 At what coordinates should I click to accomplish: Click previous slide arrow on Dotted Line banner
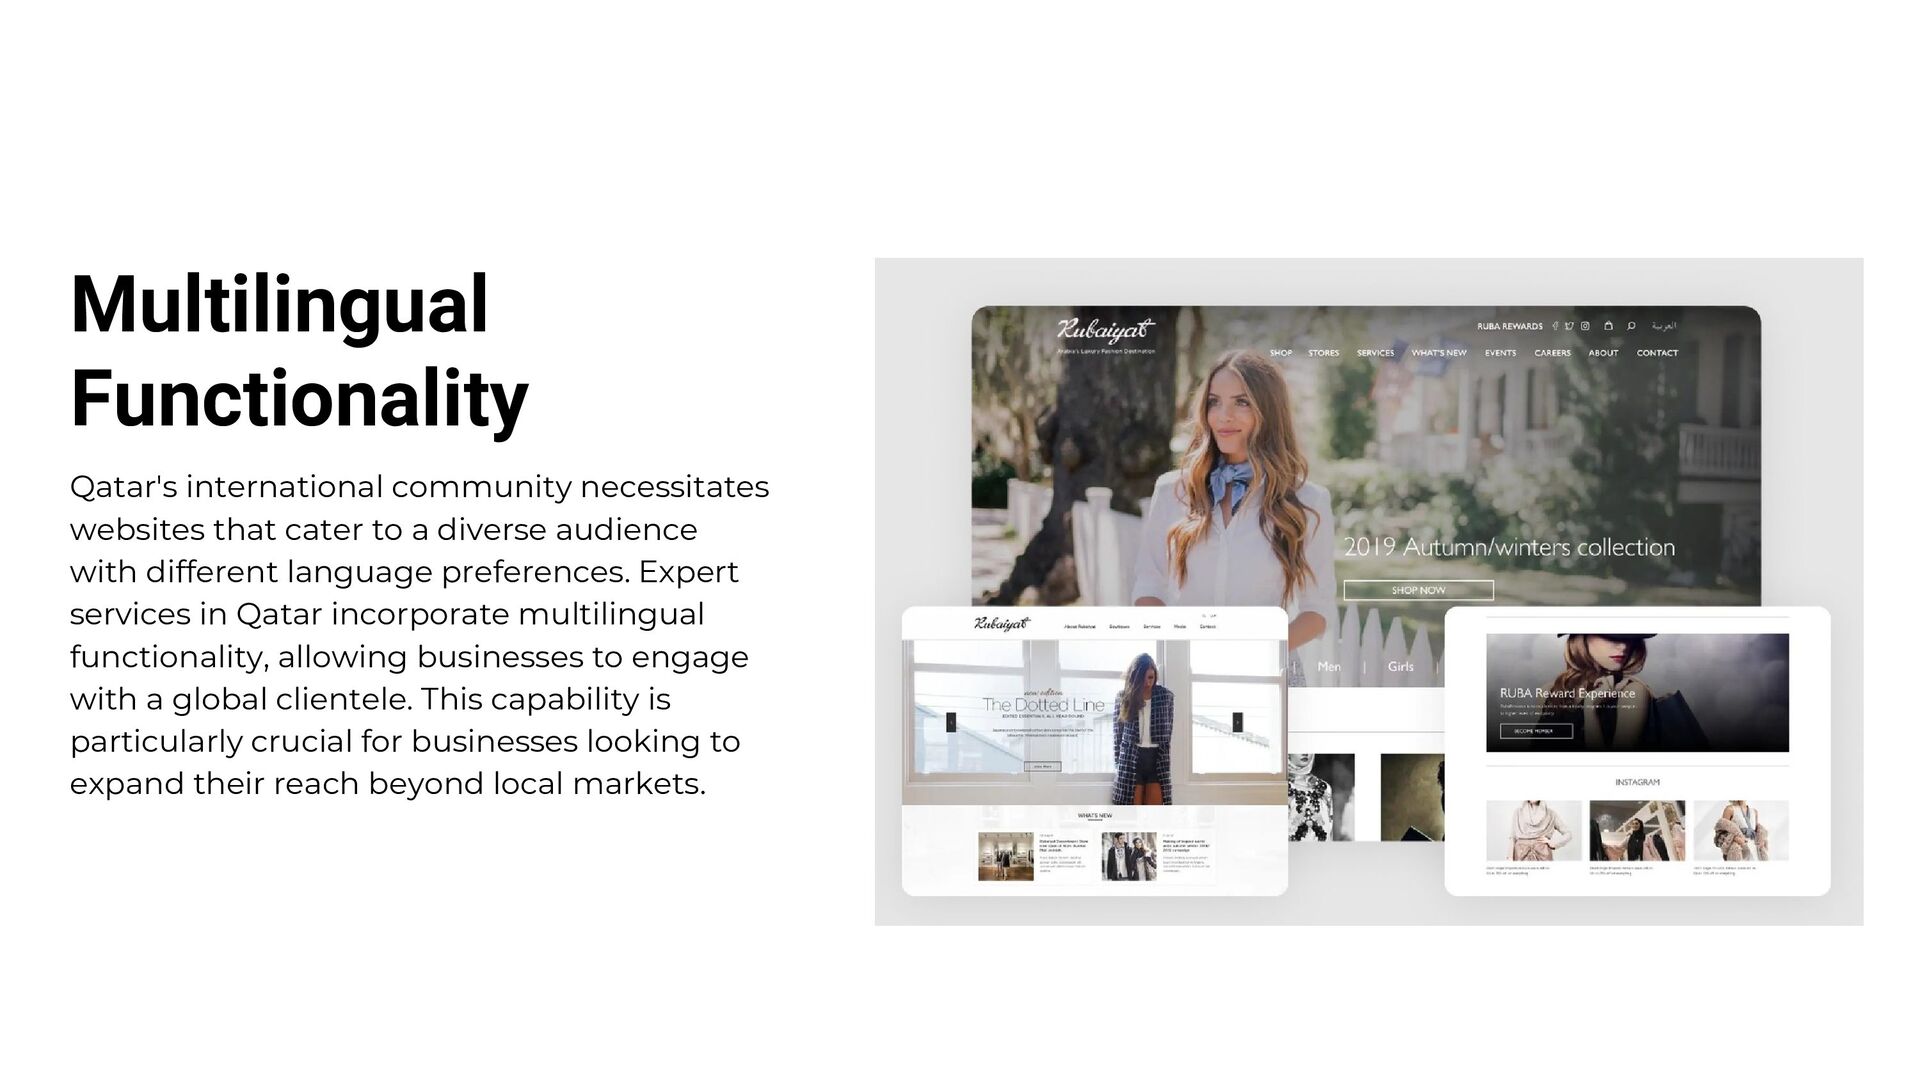(x=951, y=721)
